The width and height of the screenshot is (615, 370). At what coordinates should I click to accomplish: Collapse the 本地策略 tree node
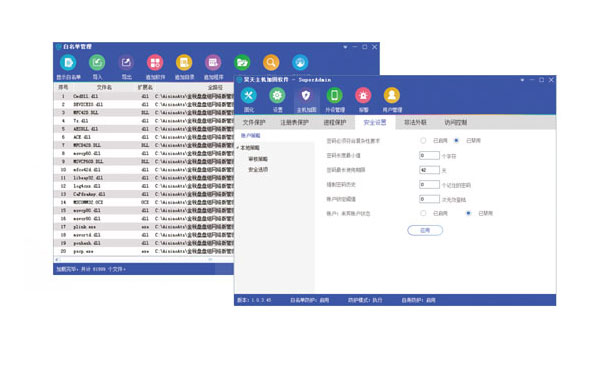[x=238, y=148]
